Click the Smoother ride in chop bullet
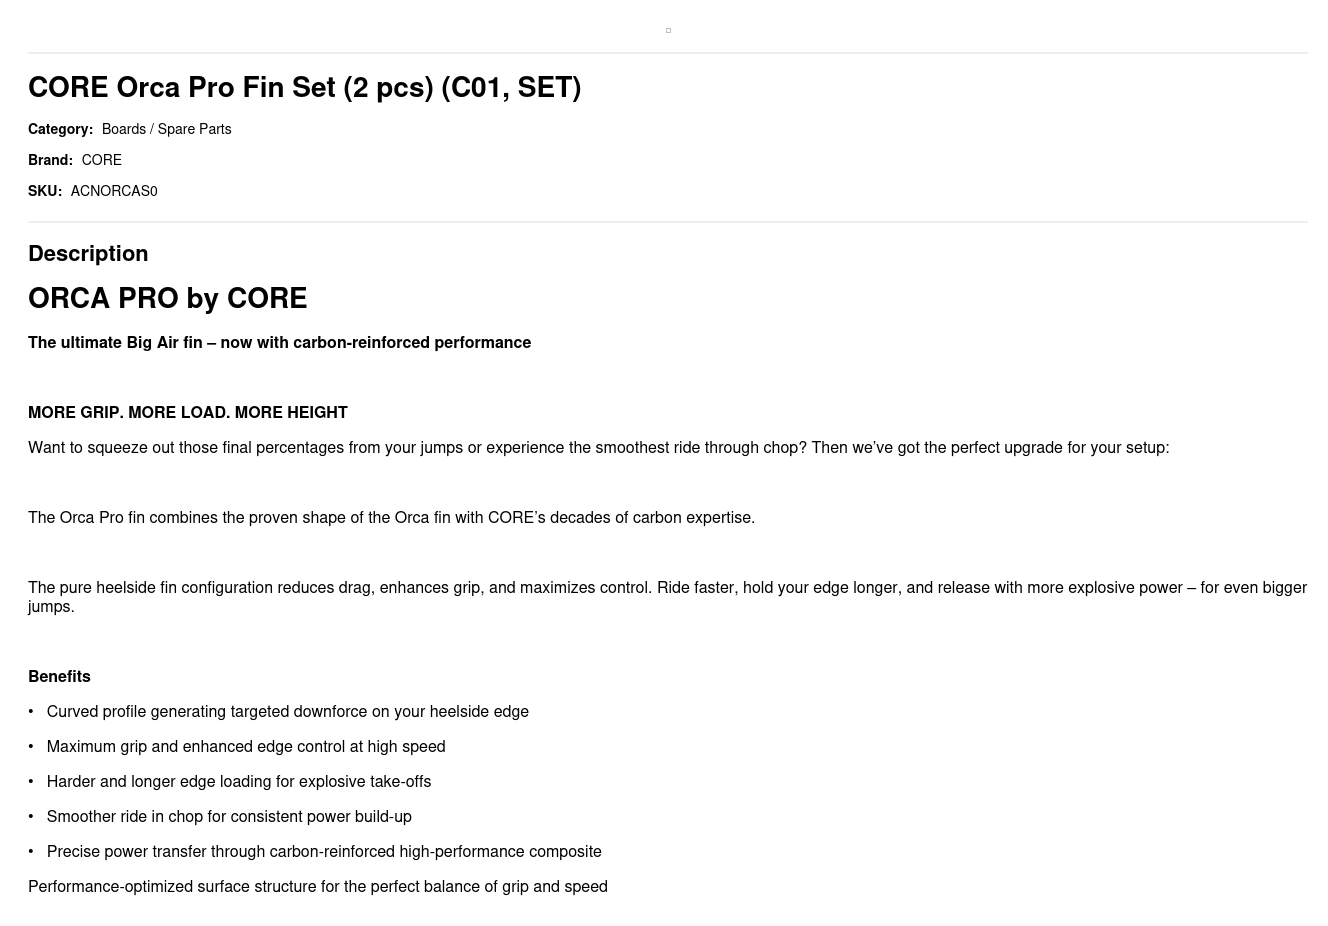 pos(229,817)
